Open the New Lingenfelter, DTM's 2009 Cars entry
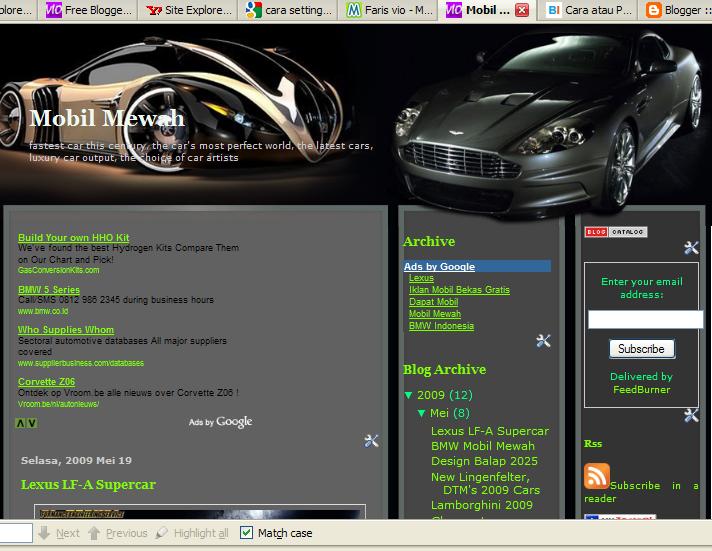This screenshot has width=712, height=551. [485, 484]
